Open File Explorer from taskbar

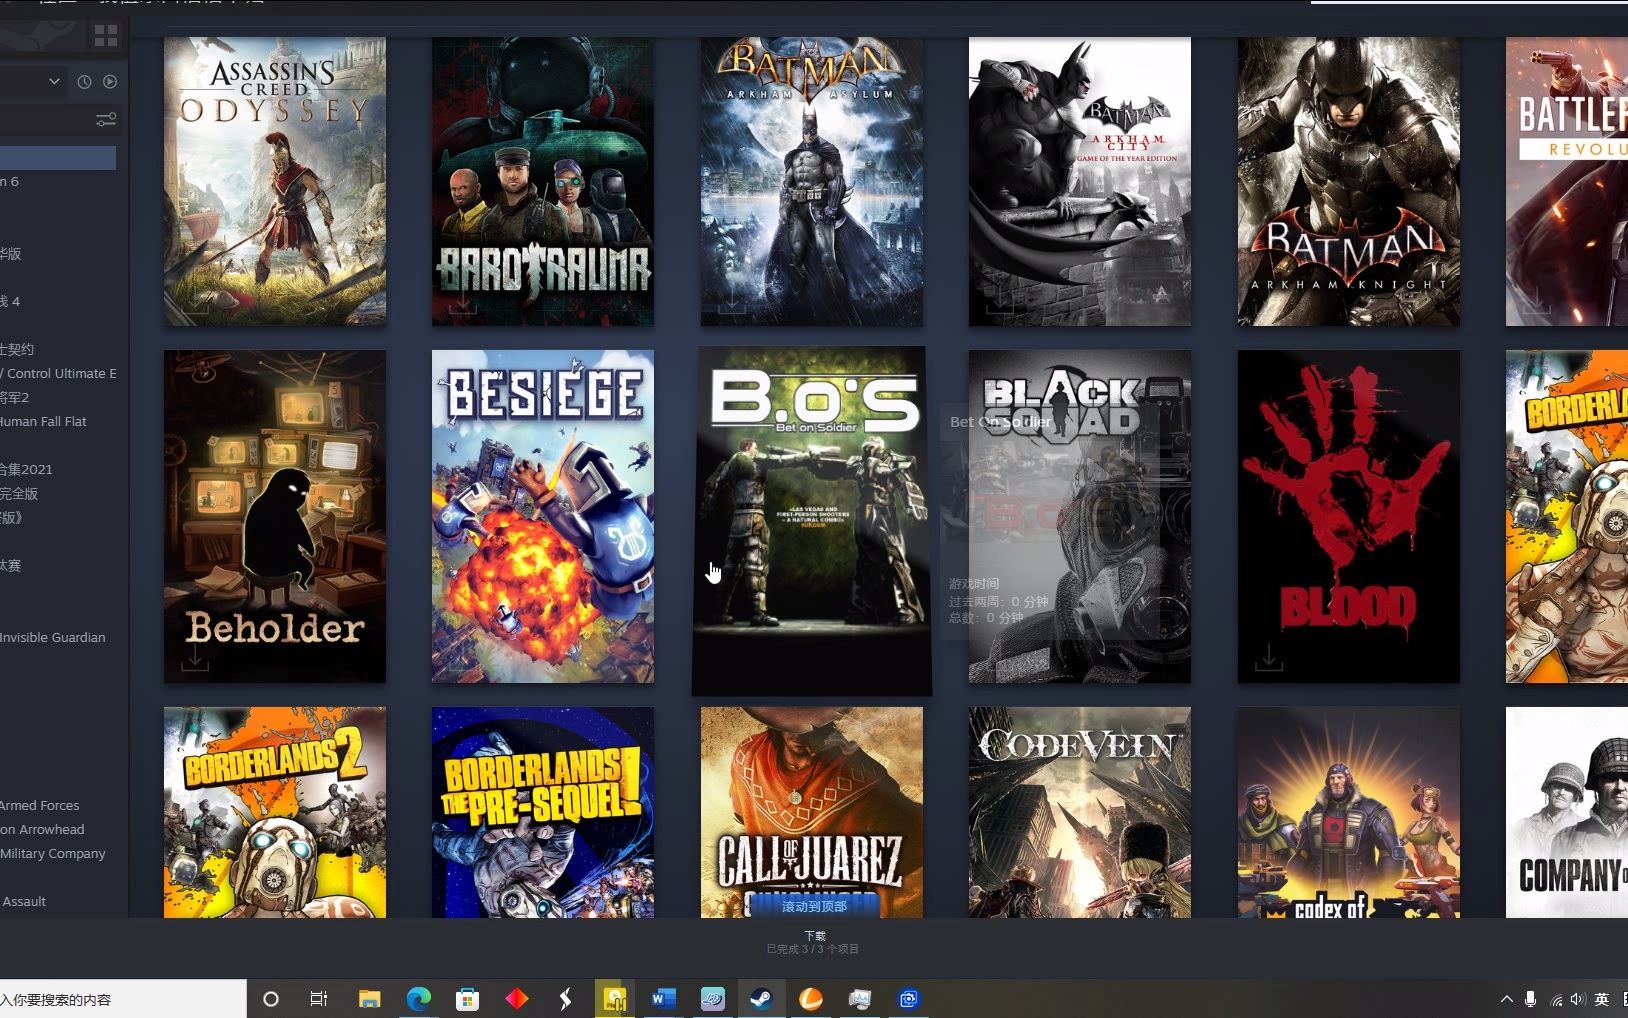coord(369,999)
